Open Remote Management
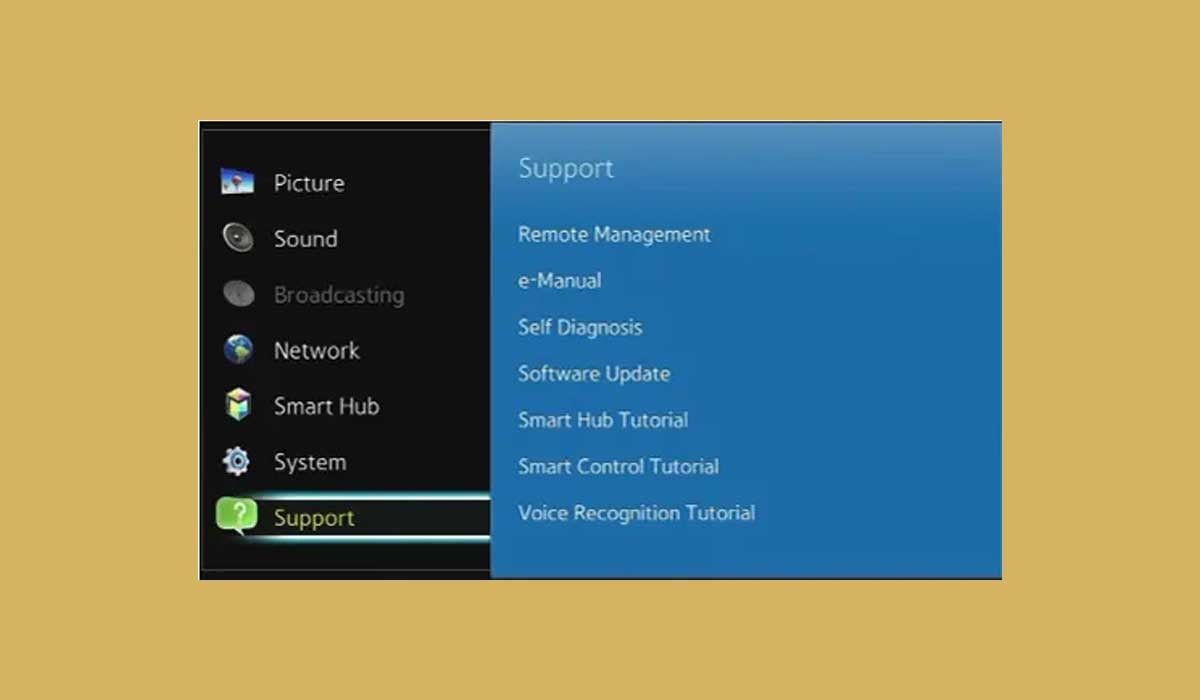Viewport: 1200px width, 700px height. 614,235
